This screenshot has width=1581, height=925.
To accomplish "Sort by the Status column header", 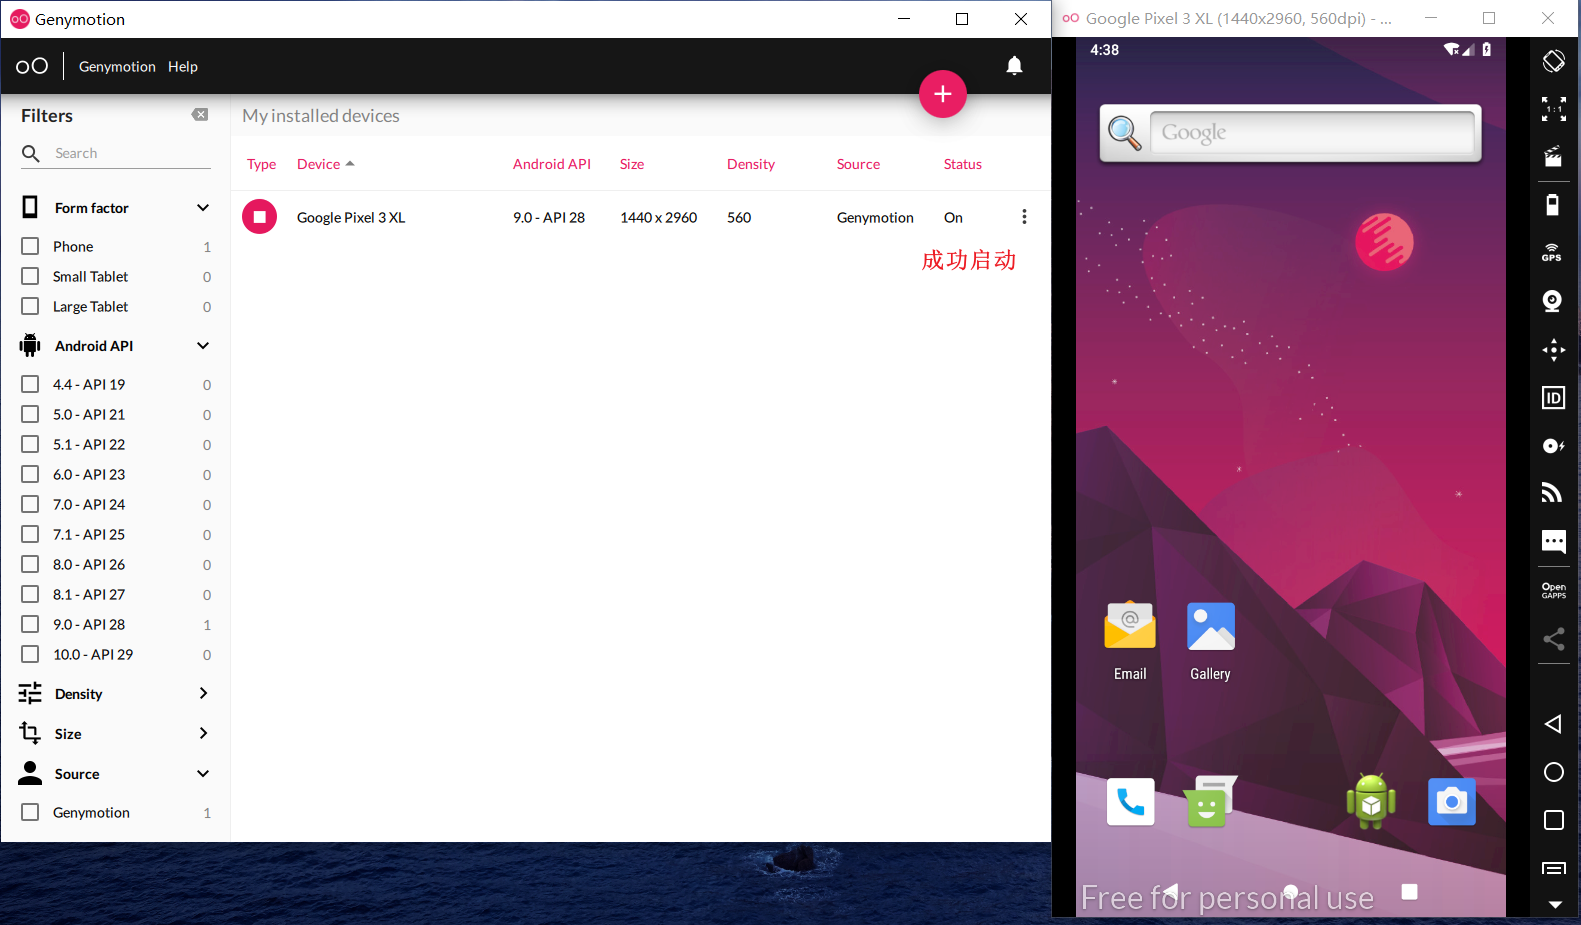I will tap(963, 164).
